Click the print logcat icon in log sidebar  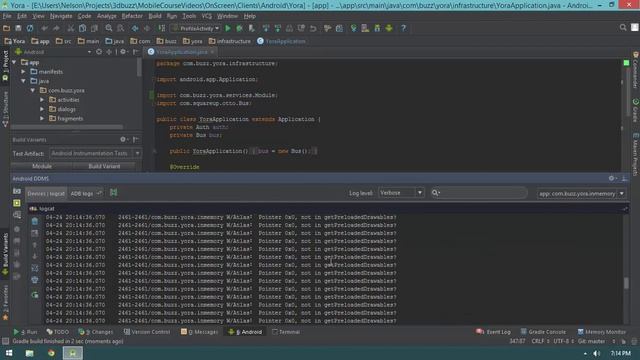35,280
